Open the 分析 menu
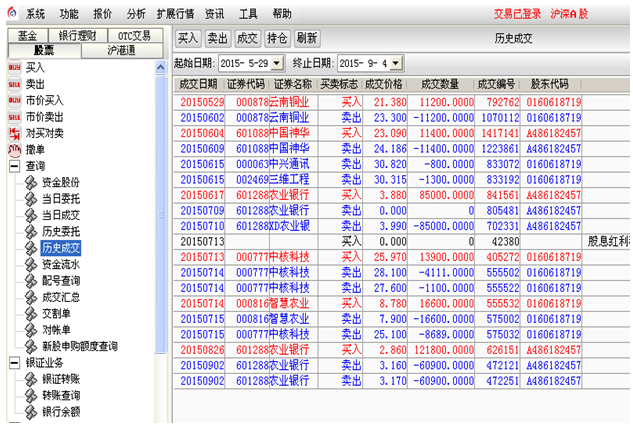 (136, 14)
